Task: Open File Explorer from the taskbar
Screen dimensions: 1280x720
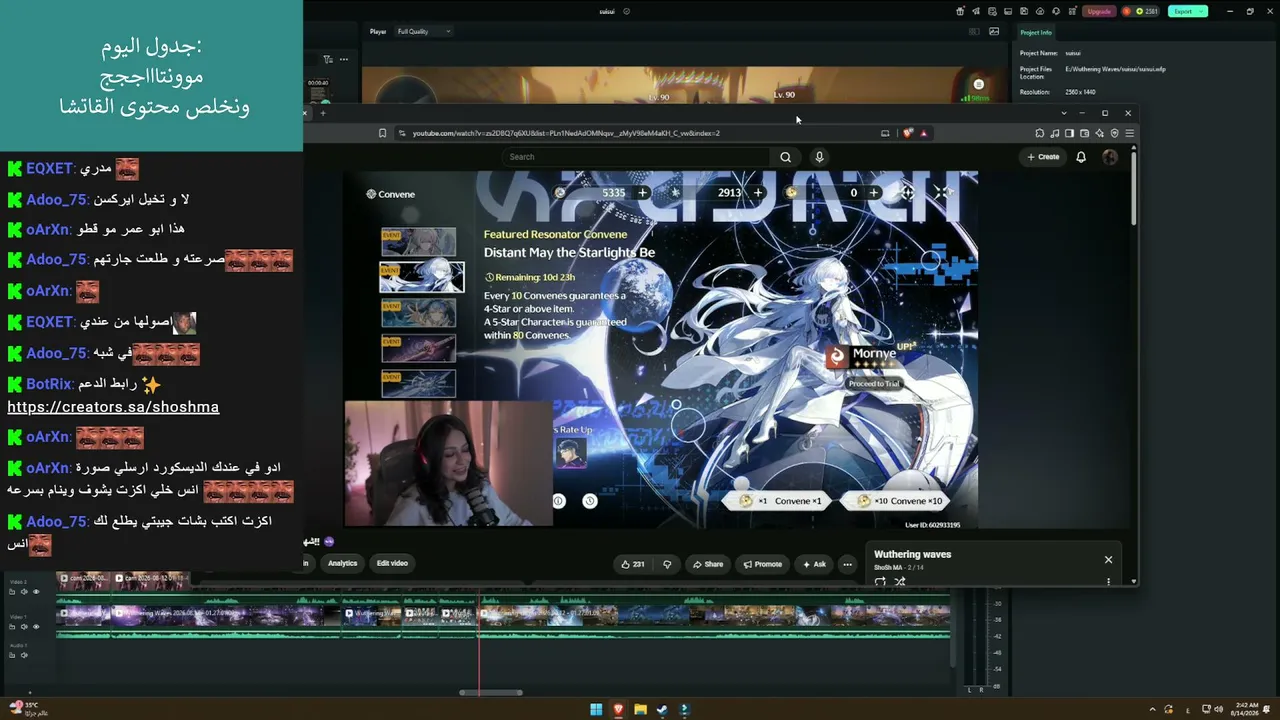Action: 640,710
